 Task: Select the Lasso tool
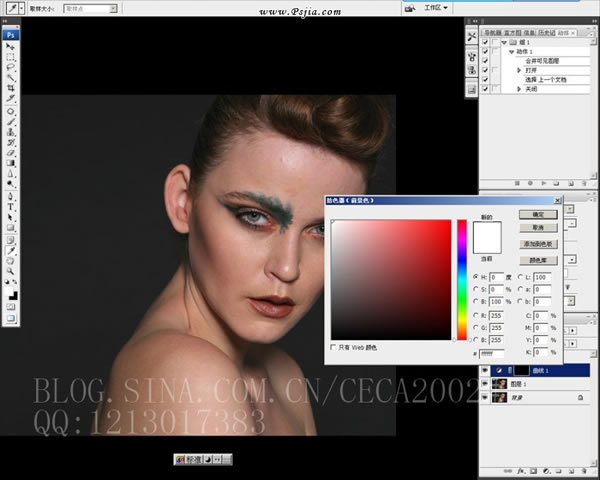click(x=11, y=66)
